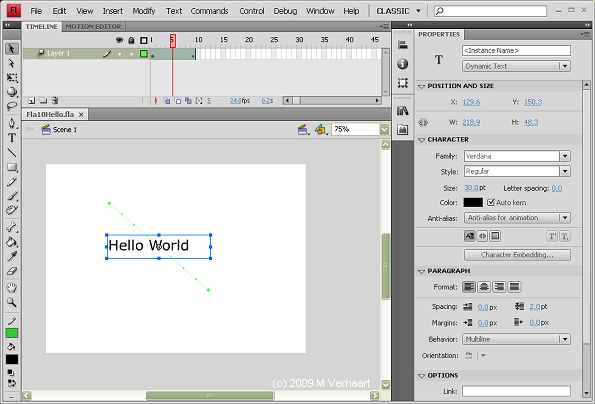The image size is (595, 404).
Task: Collapse the Paragraph section
Action: [421, 271]
